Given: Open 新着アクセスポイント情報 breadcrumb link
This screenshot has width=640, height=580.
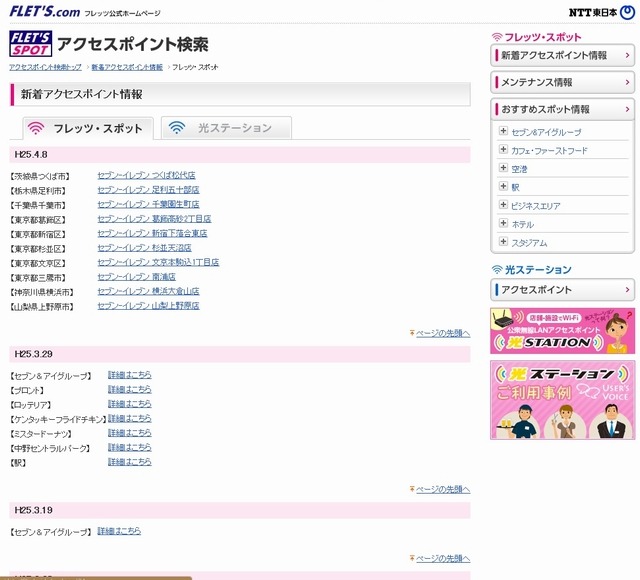Looking at the screenshot, I should pos(127,67).
